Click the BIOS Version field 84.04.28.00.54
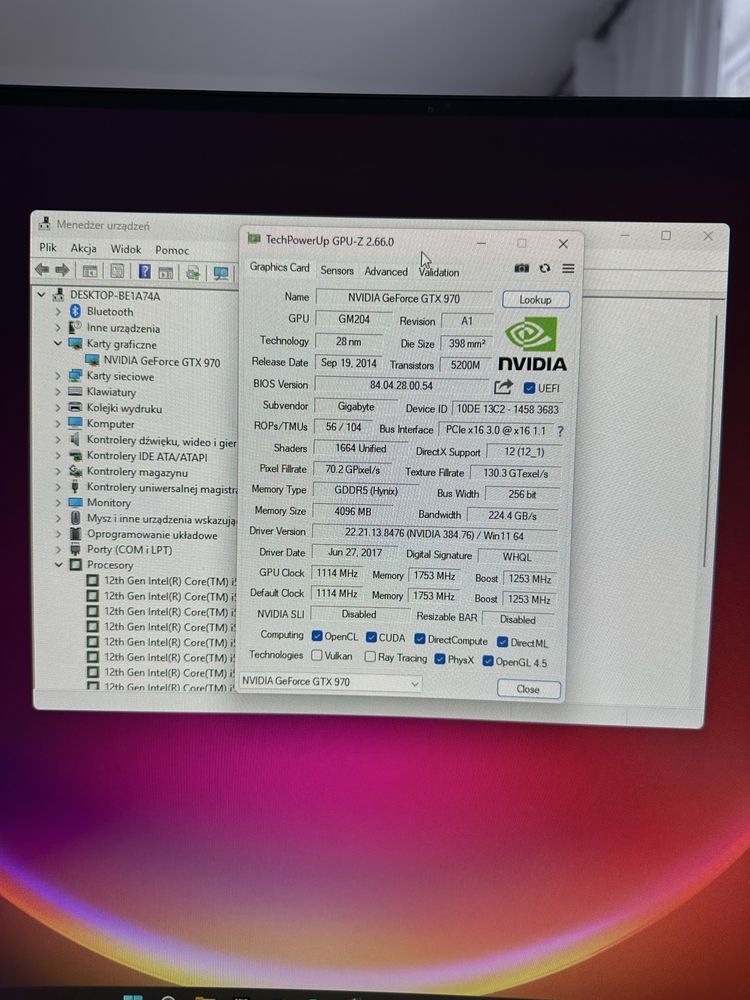 401,385
